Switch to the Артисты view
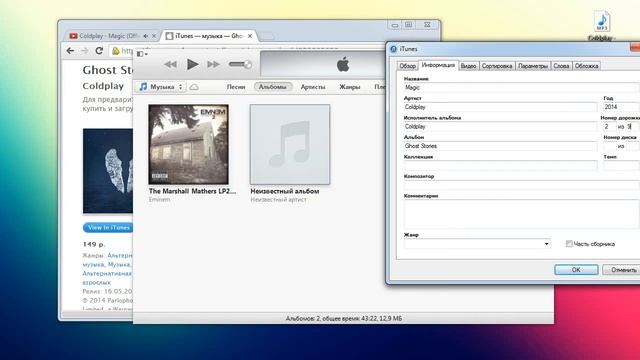 [x=313, y=87]
